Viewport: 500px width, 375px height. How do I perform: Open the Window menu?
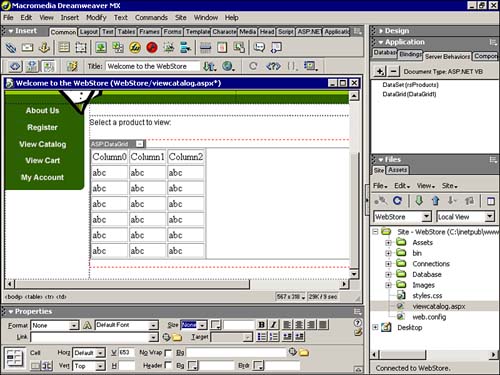pos(206,18)
